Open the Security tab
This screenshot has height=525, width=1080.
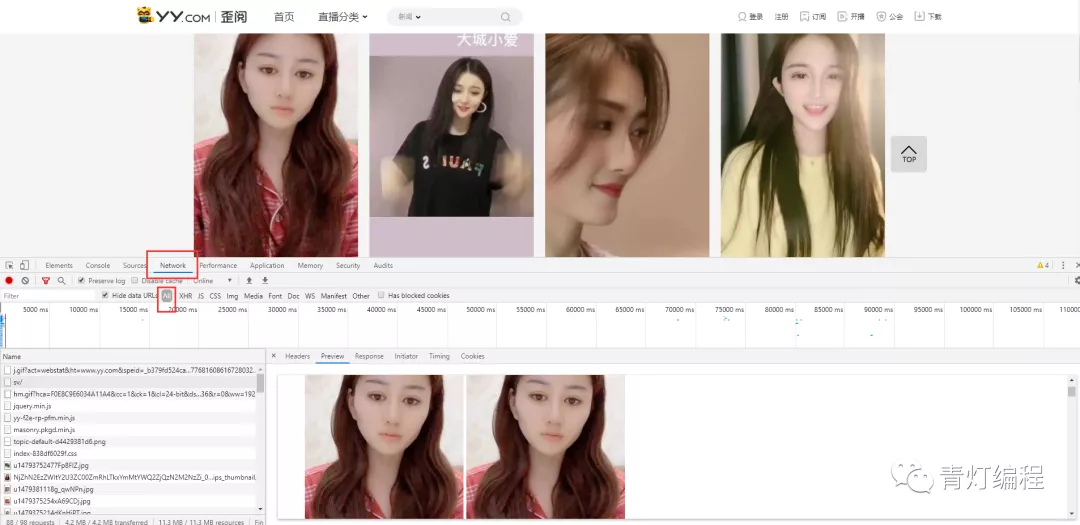[348, 265]
